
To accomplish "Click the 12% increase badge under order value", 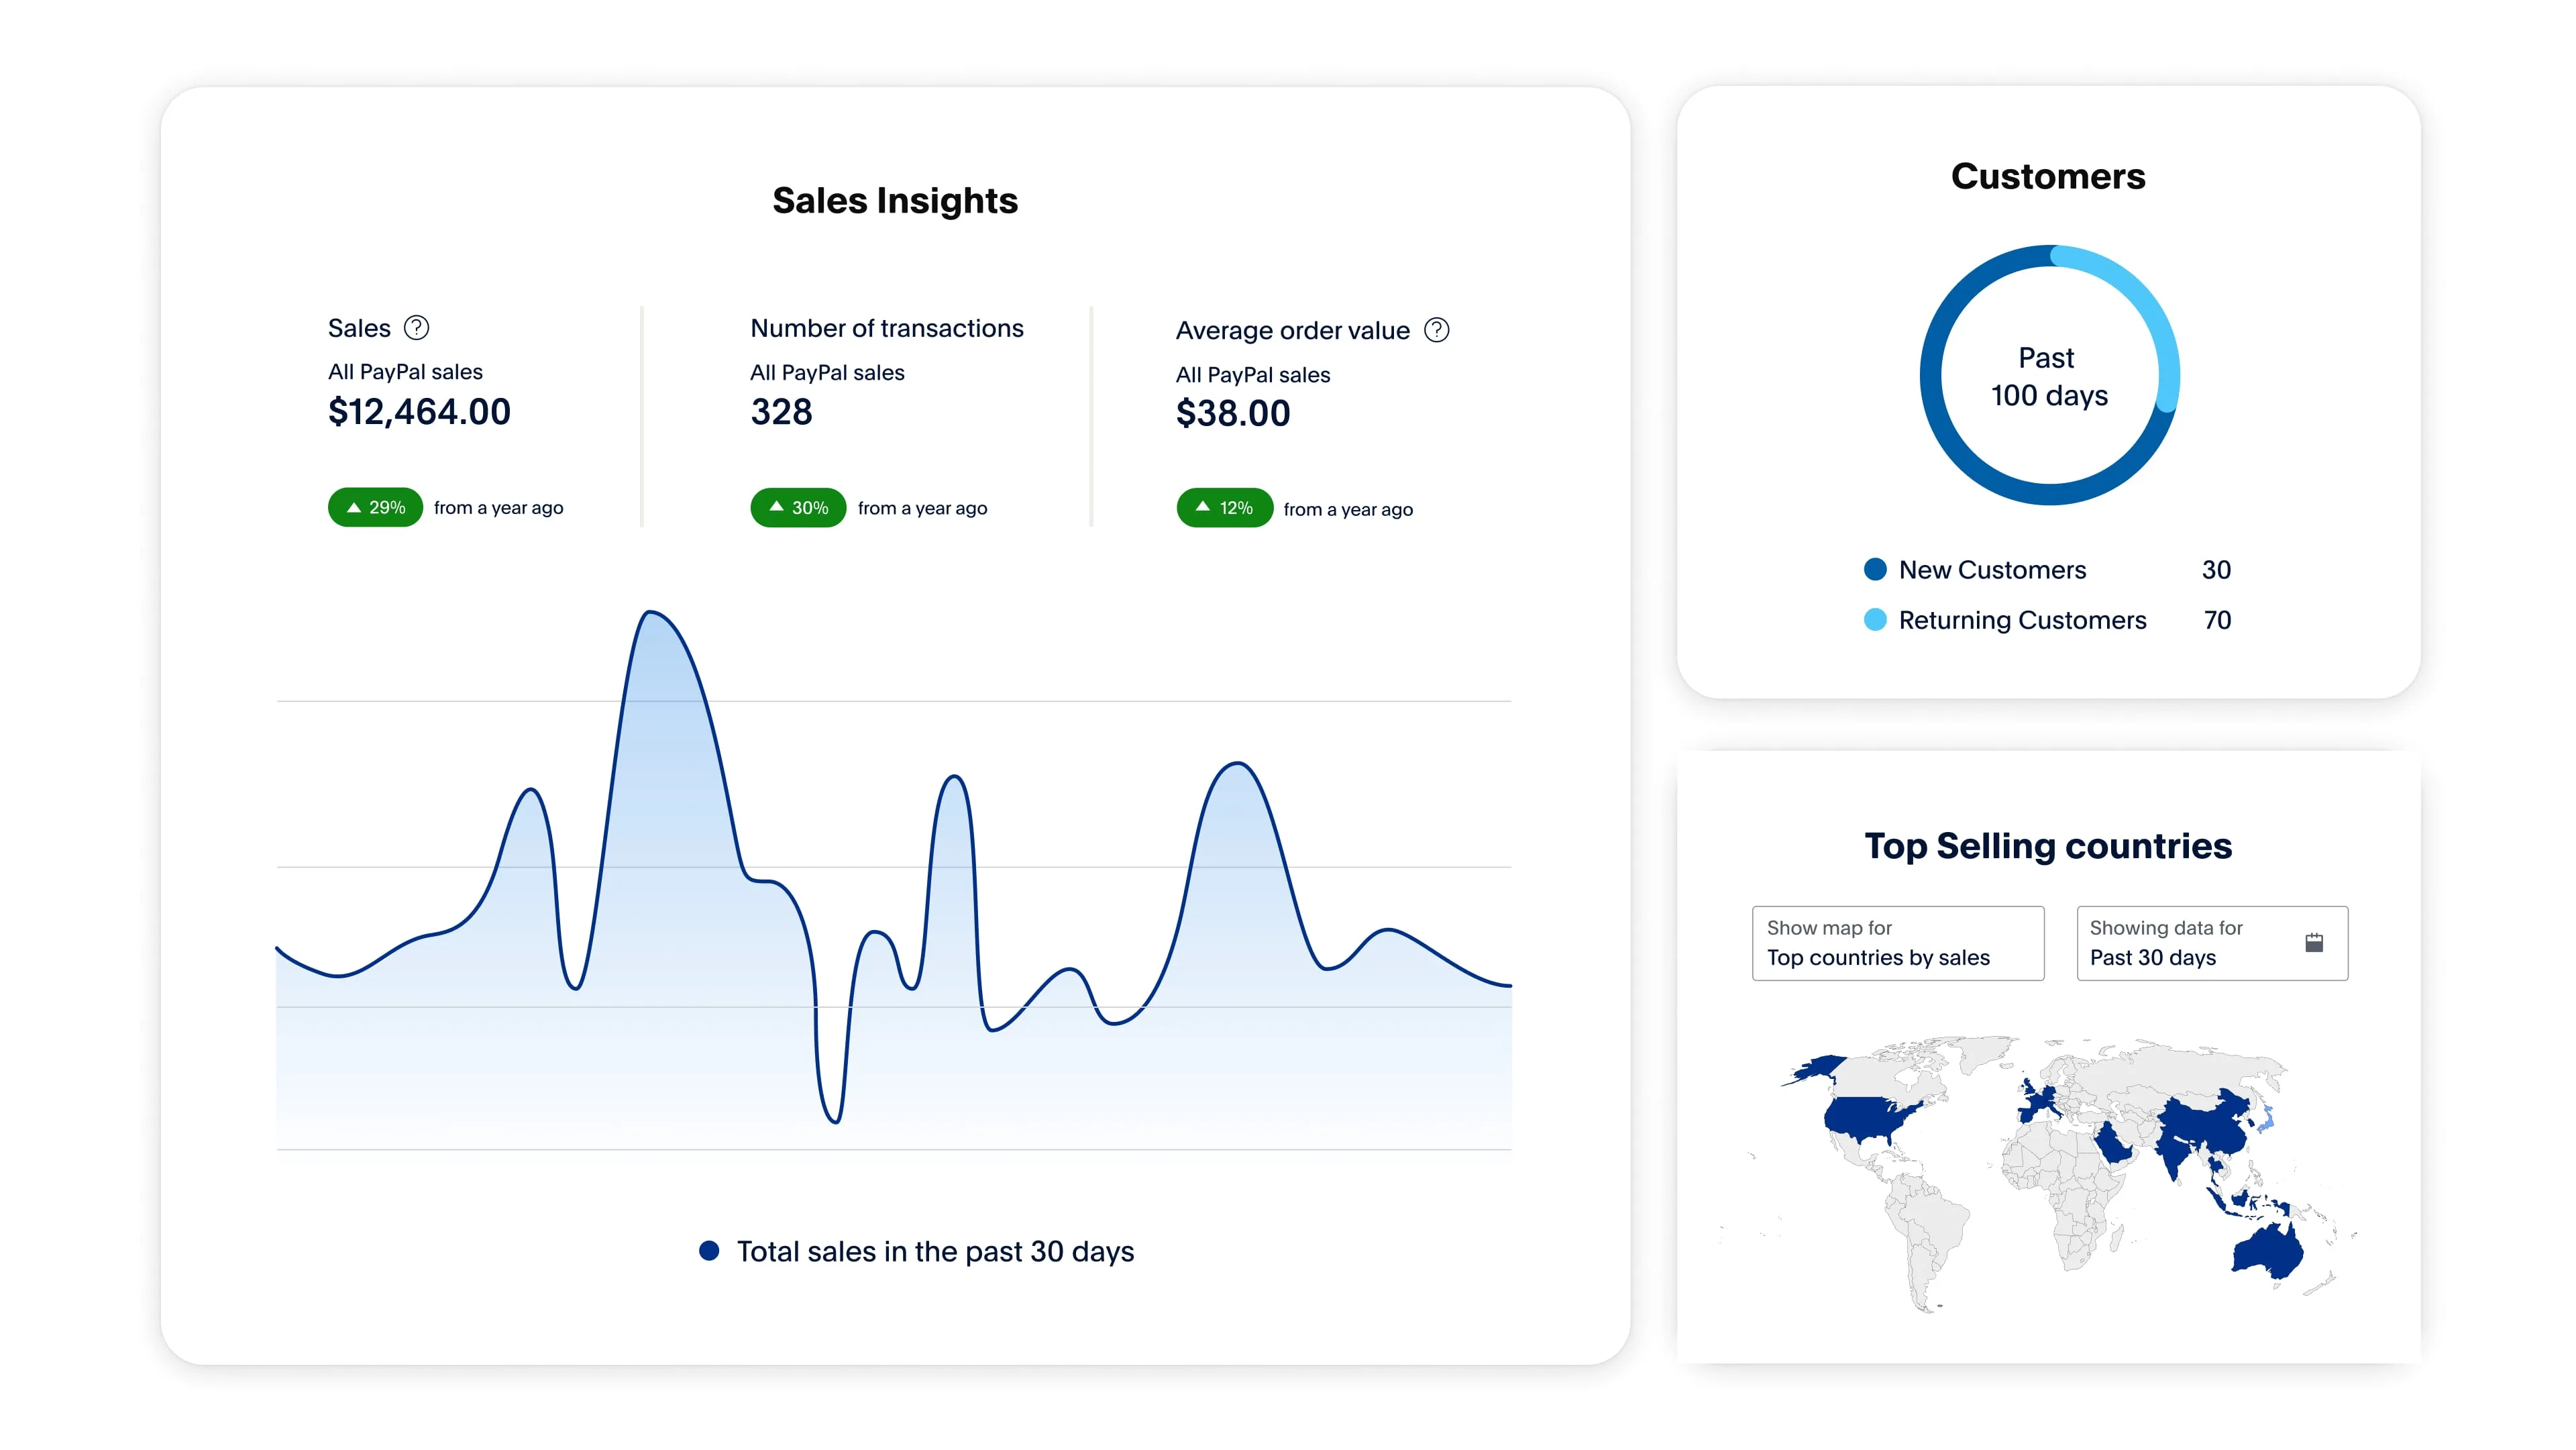I will click(1224, 508).
